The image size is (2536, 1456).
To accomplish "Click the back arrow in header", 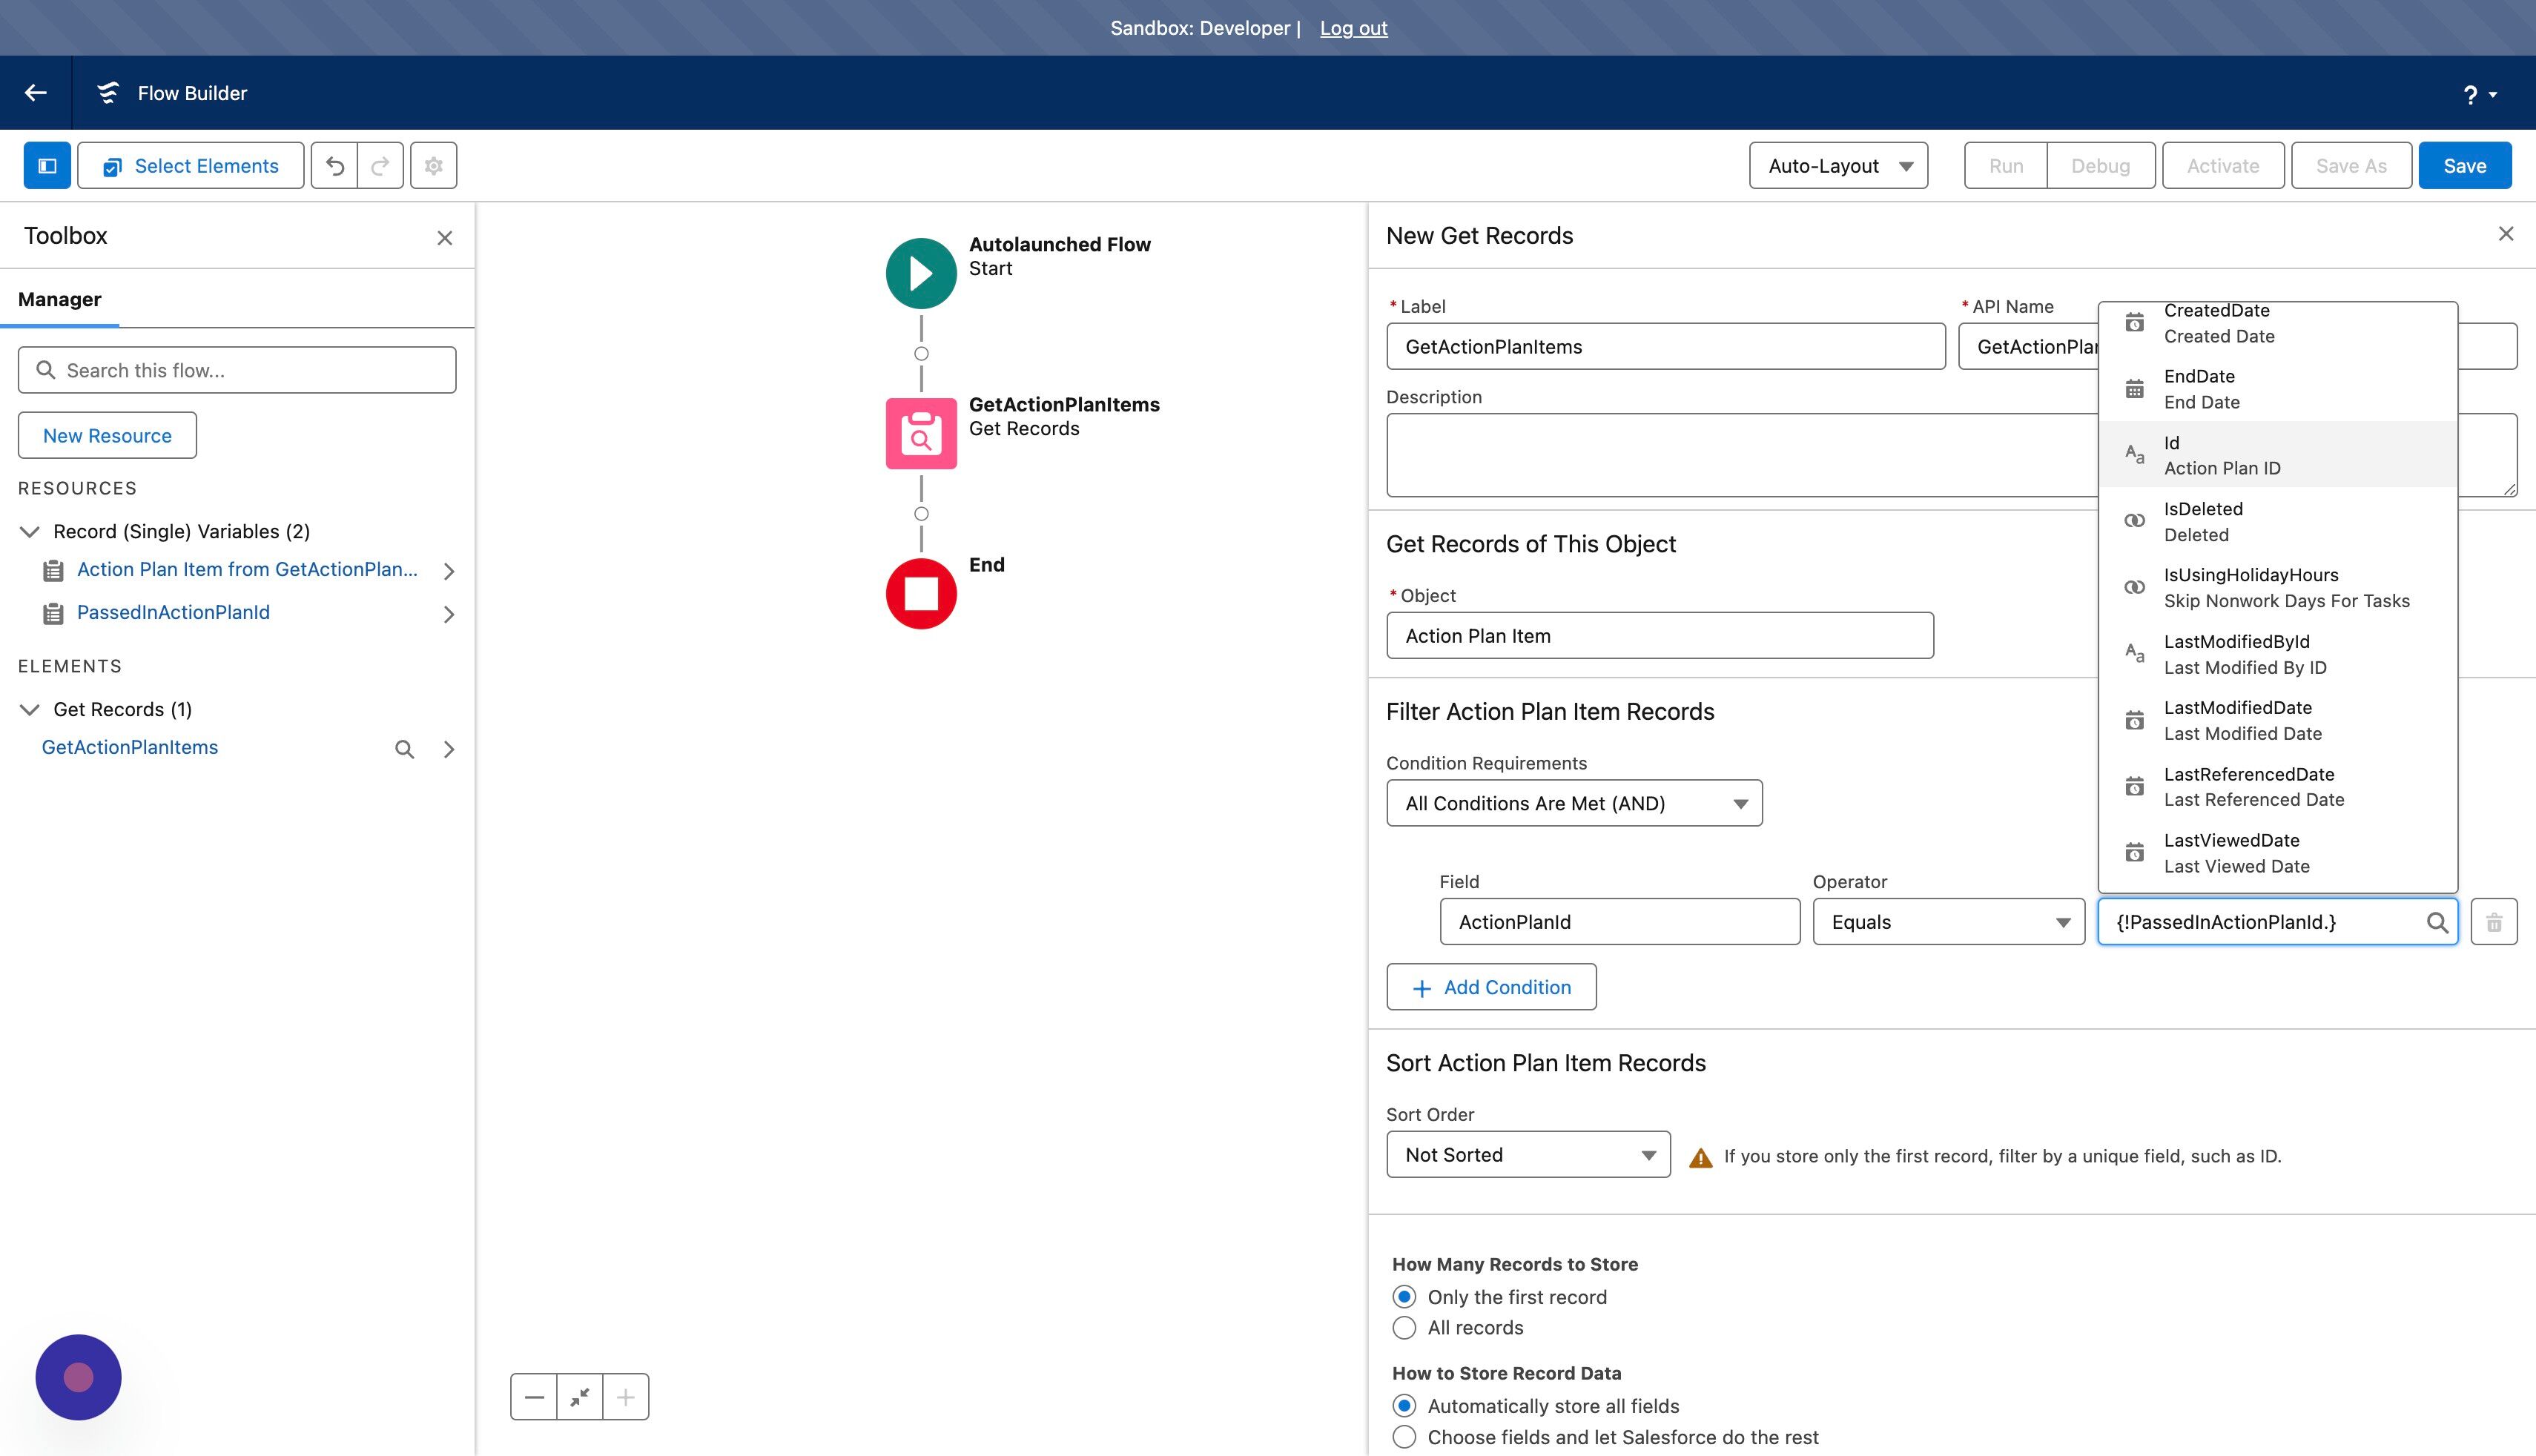I will (x=36, y=93).
